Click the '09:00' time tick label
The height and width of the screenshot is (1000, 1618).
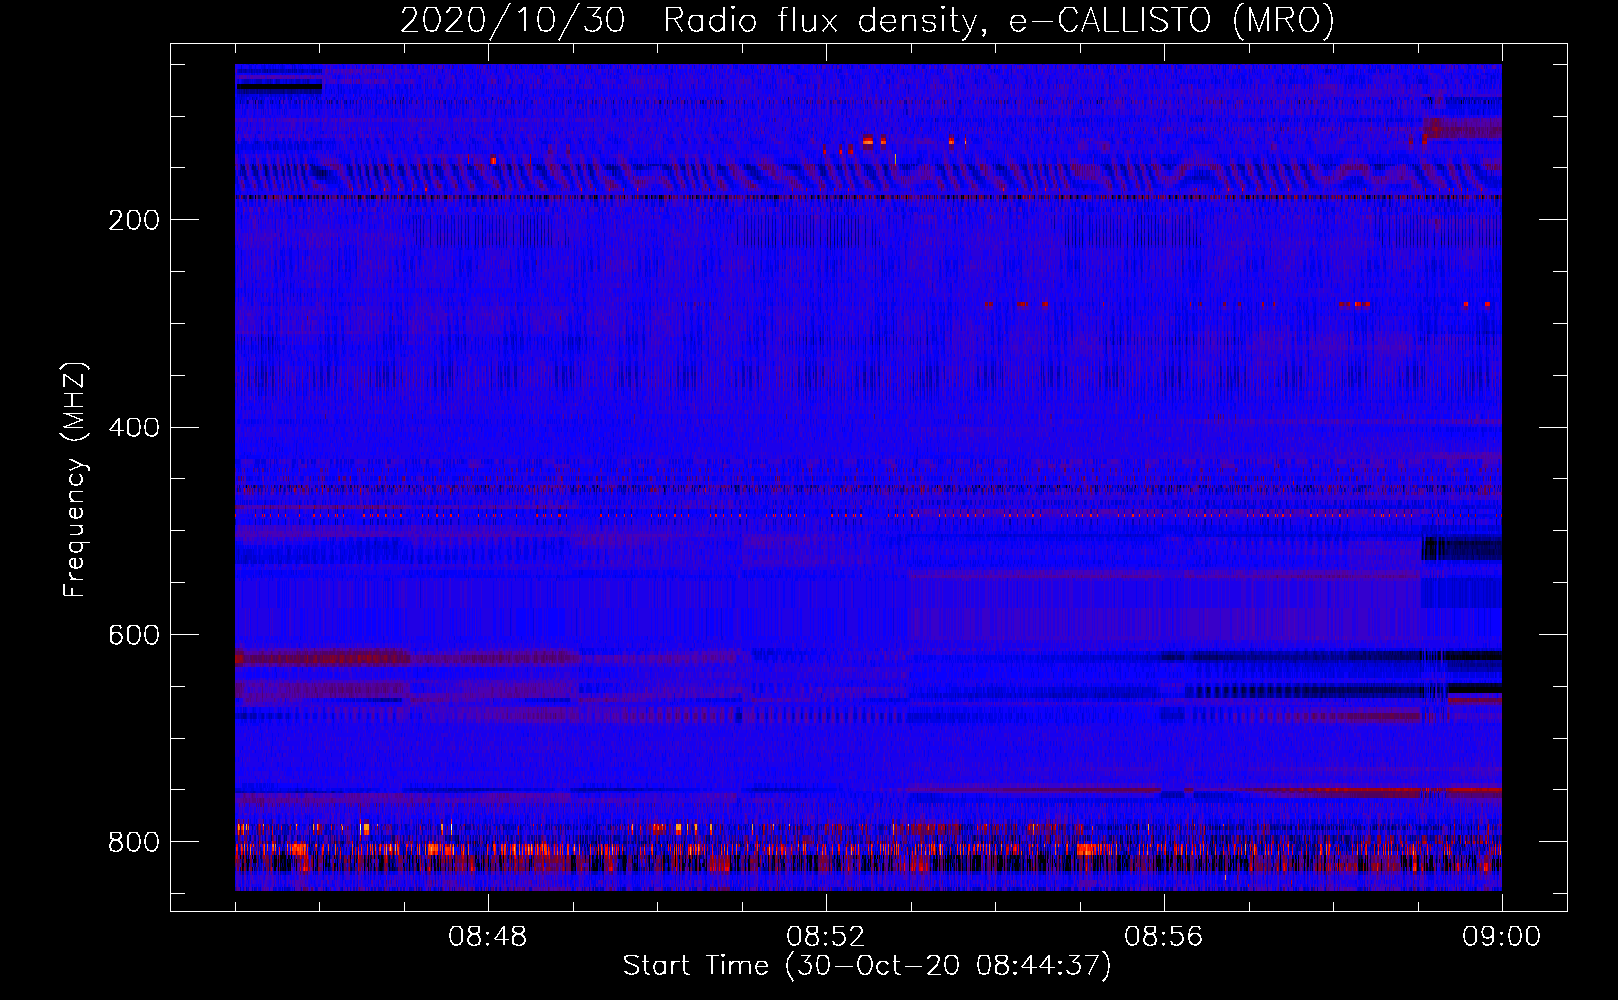(x=1502, y=937)
